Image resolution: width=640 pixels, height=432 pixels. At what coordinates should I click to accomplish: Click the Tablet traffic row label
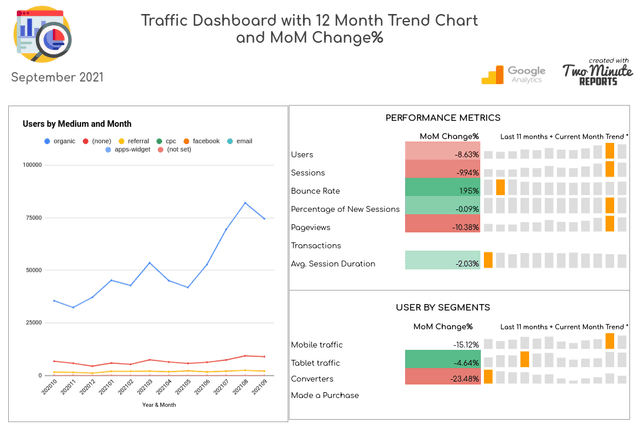click(x=315, y=363)
